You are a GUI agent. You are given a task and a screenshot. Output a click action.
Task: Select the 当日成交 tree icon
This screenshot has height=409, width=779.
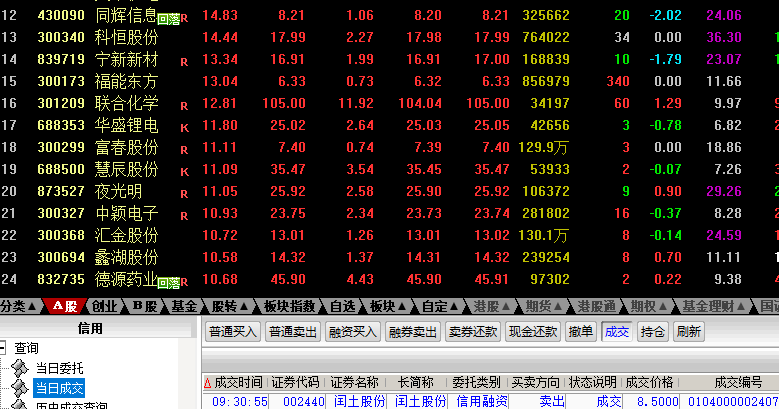click(x=20, y=388)
